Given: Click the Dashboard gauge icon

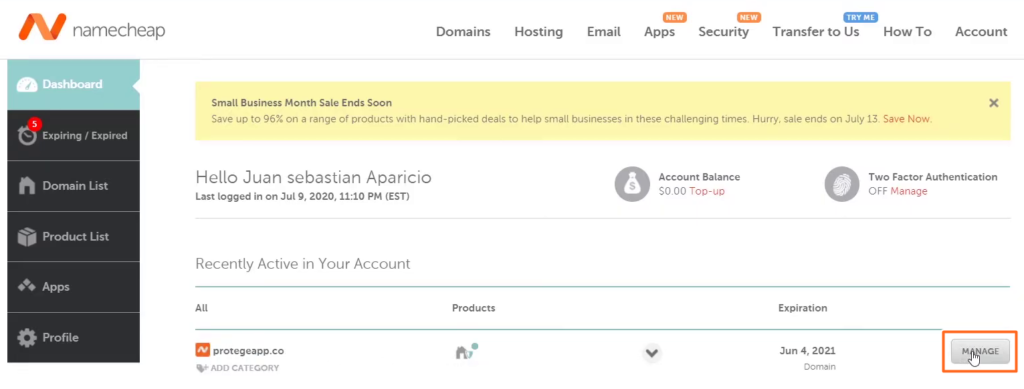Looking at the screenshot, I should click(x=27, y=85).
